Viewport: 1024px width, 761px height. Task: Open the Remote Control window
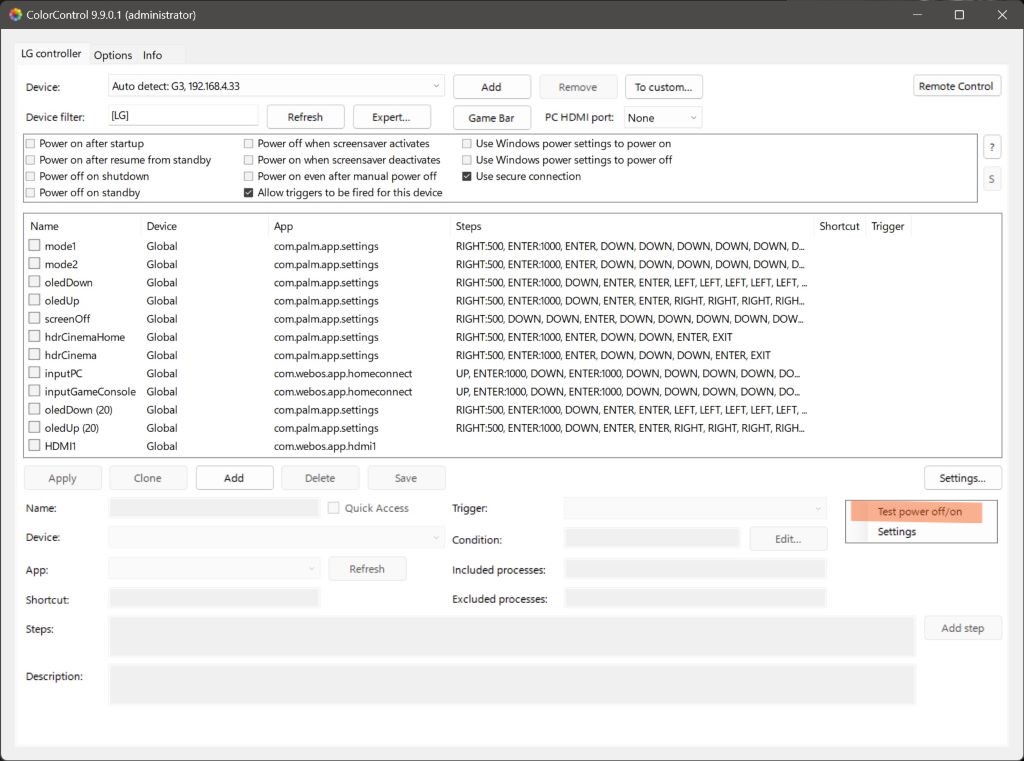(x=955, y=86)
